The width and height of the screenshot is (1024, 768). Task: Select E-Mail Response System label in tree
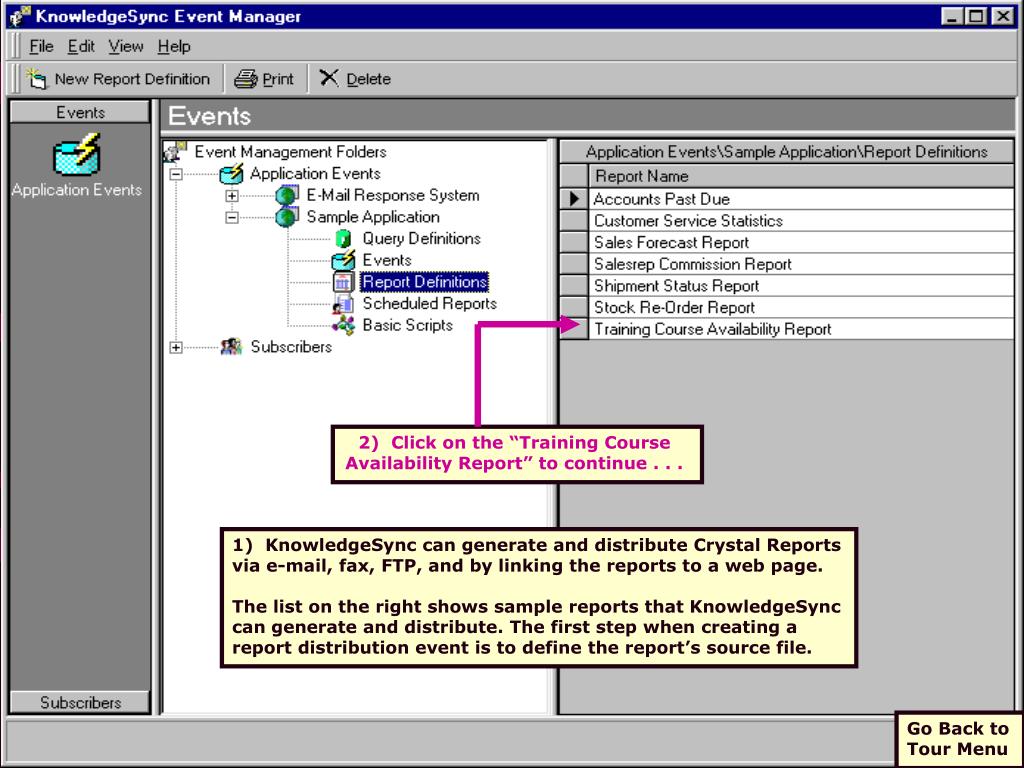point(393,195)
